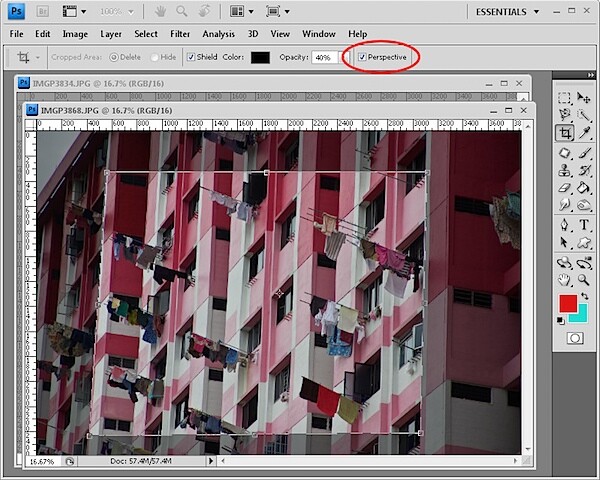Toggle the Perspective checkbox
Image resolution: width=600 pixels, height=480 pixels.
tap(362, 57)
